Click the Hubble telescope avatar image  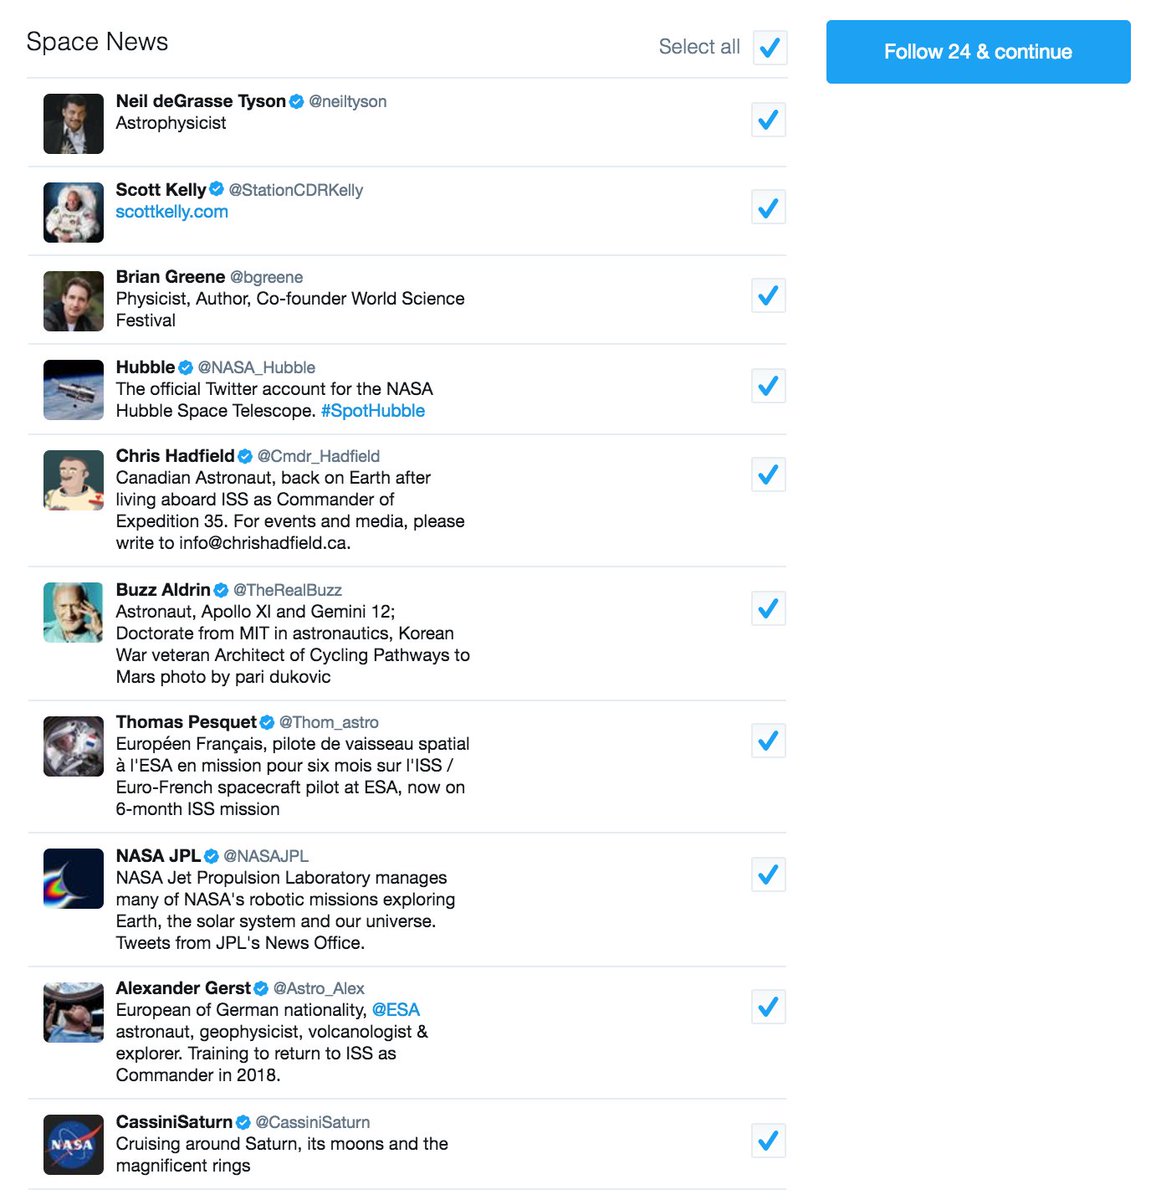pos(74,390)
